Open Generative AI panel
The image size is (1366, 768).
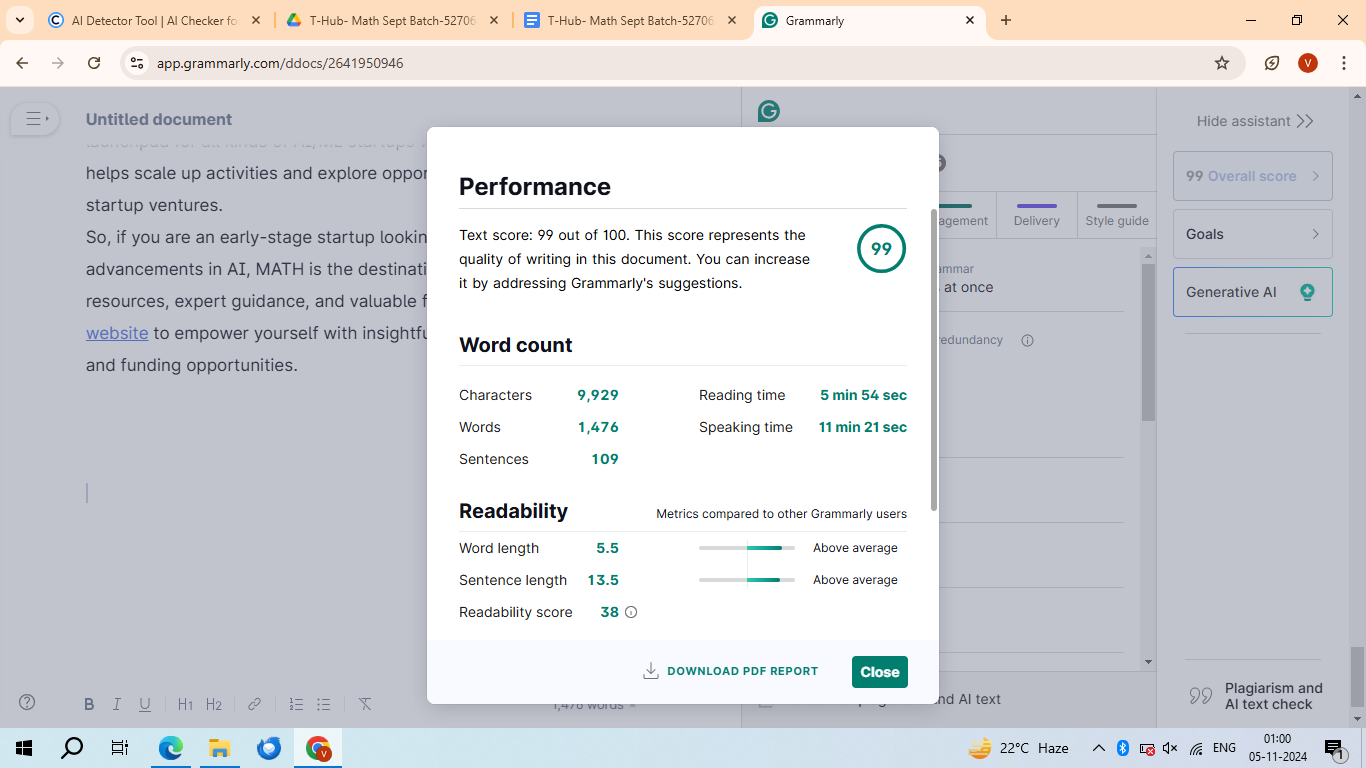coord(1252,292)
